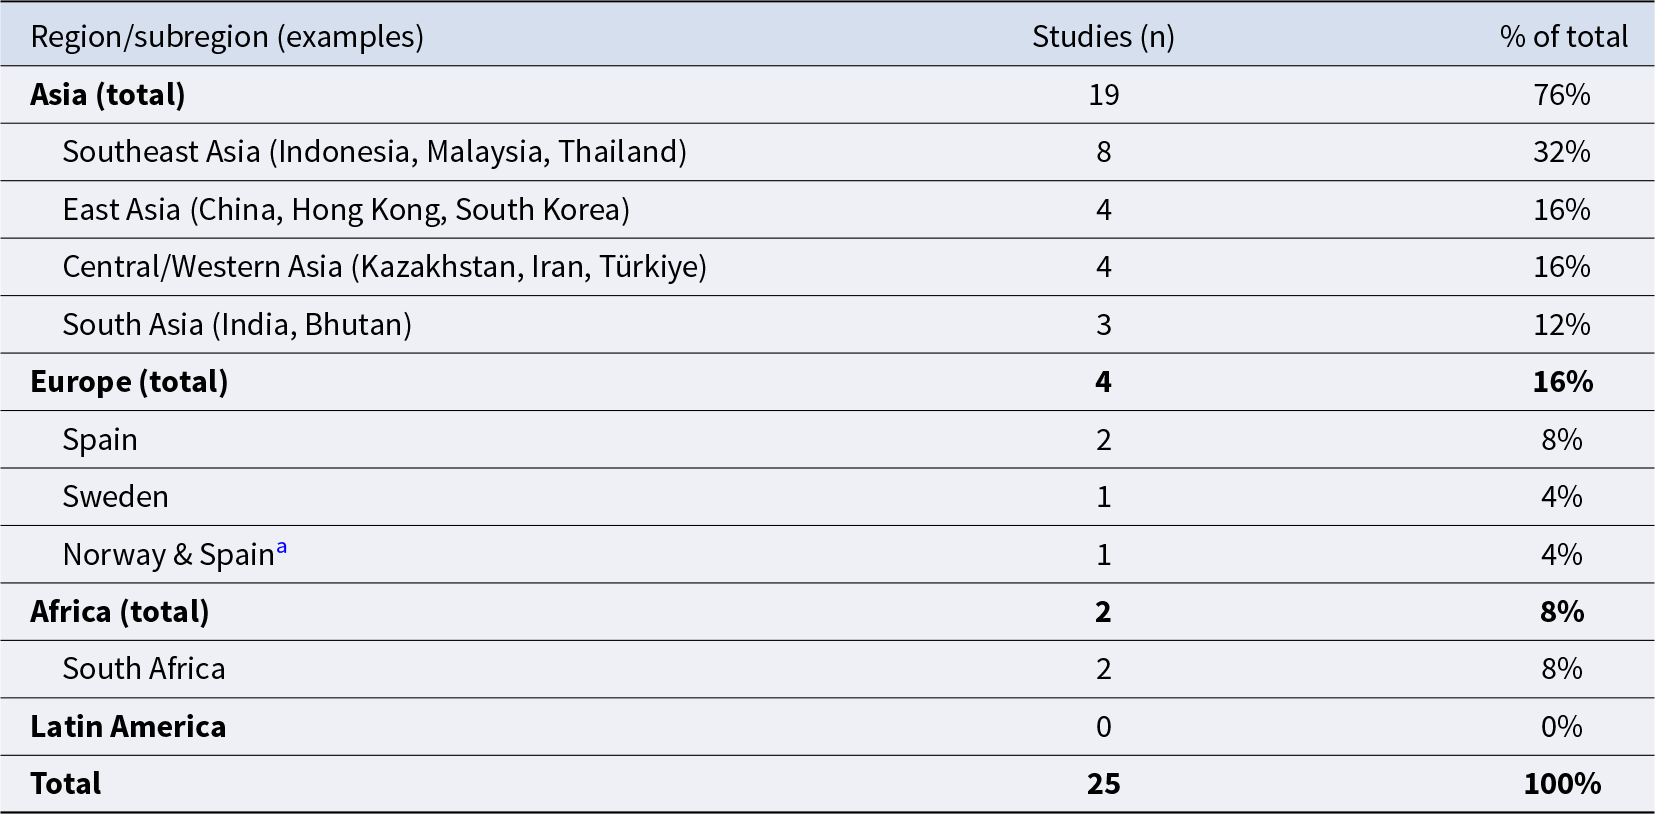This screenshot has width=1655, height=814.
Task: Click the Europe (total) row label
Action: (129, 382)
